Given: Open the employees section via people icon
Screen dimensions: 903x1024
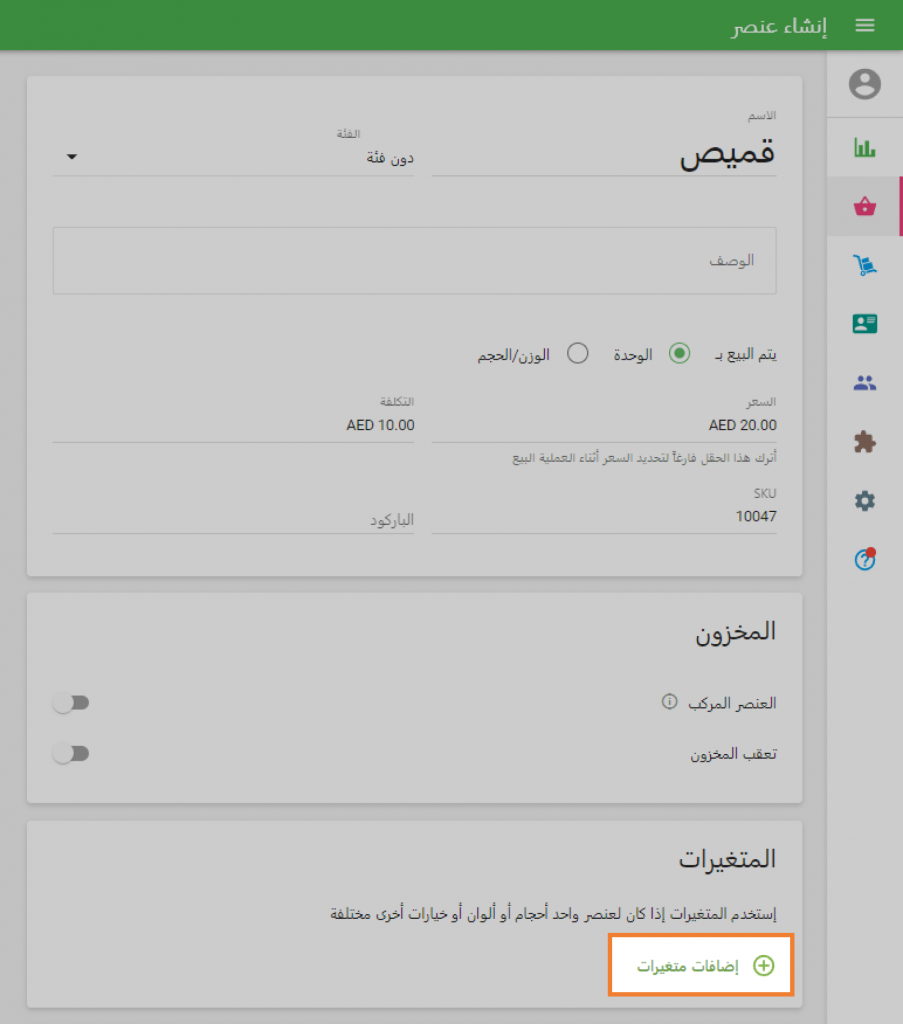Looking at the screenshot, I should (x=865, y=382).
